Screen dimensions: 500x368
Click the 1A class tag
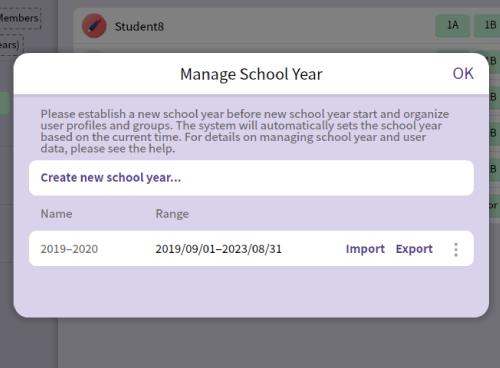coord(452,25)
